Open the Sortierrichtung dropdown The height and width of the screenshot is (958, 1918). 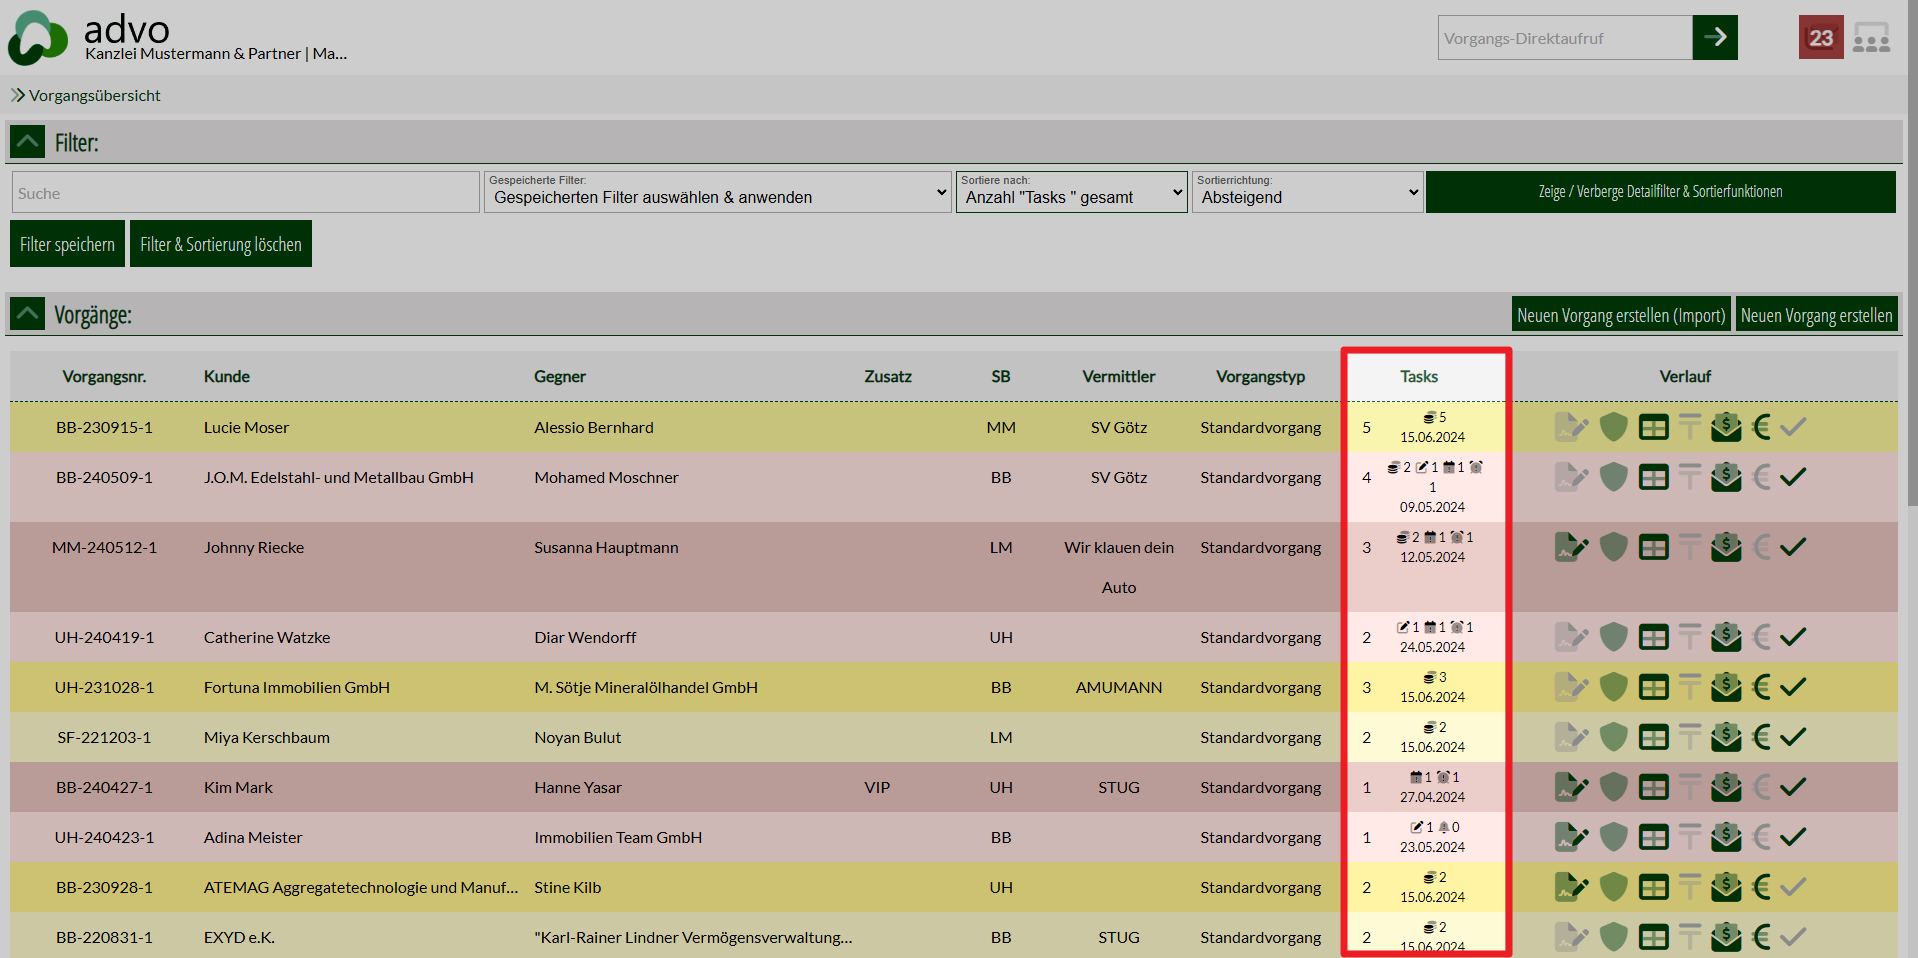[1307, 192]
